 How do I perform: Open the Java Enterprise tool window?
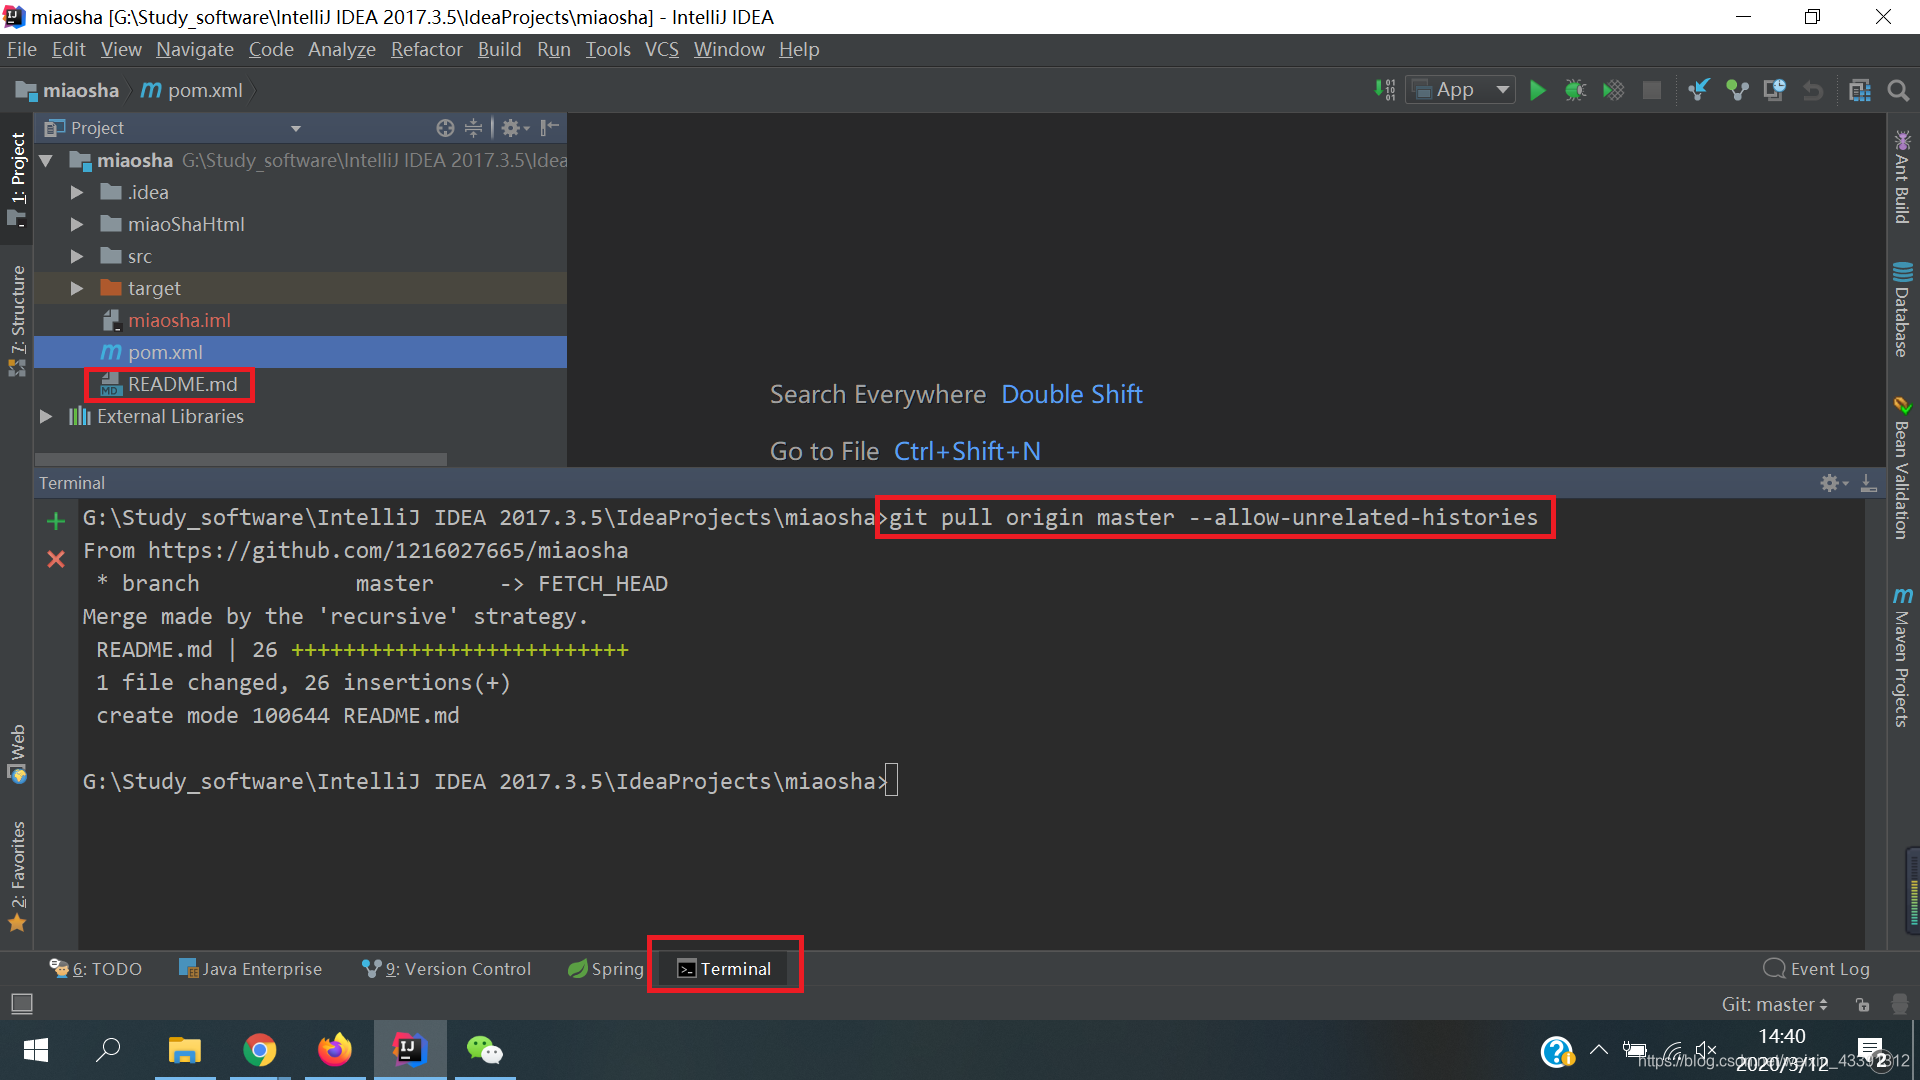tap(250, 968)
